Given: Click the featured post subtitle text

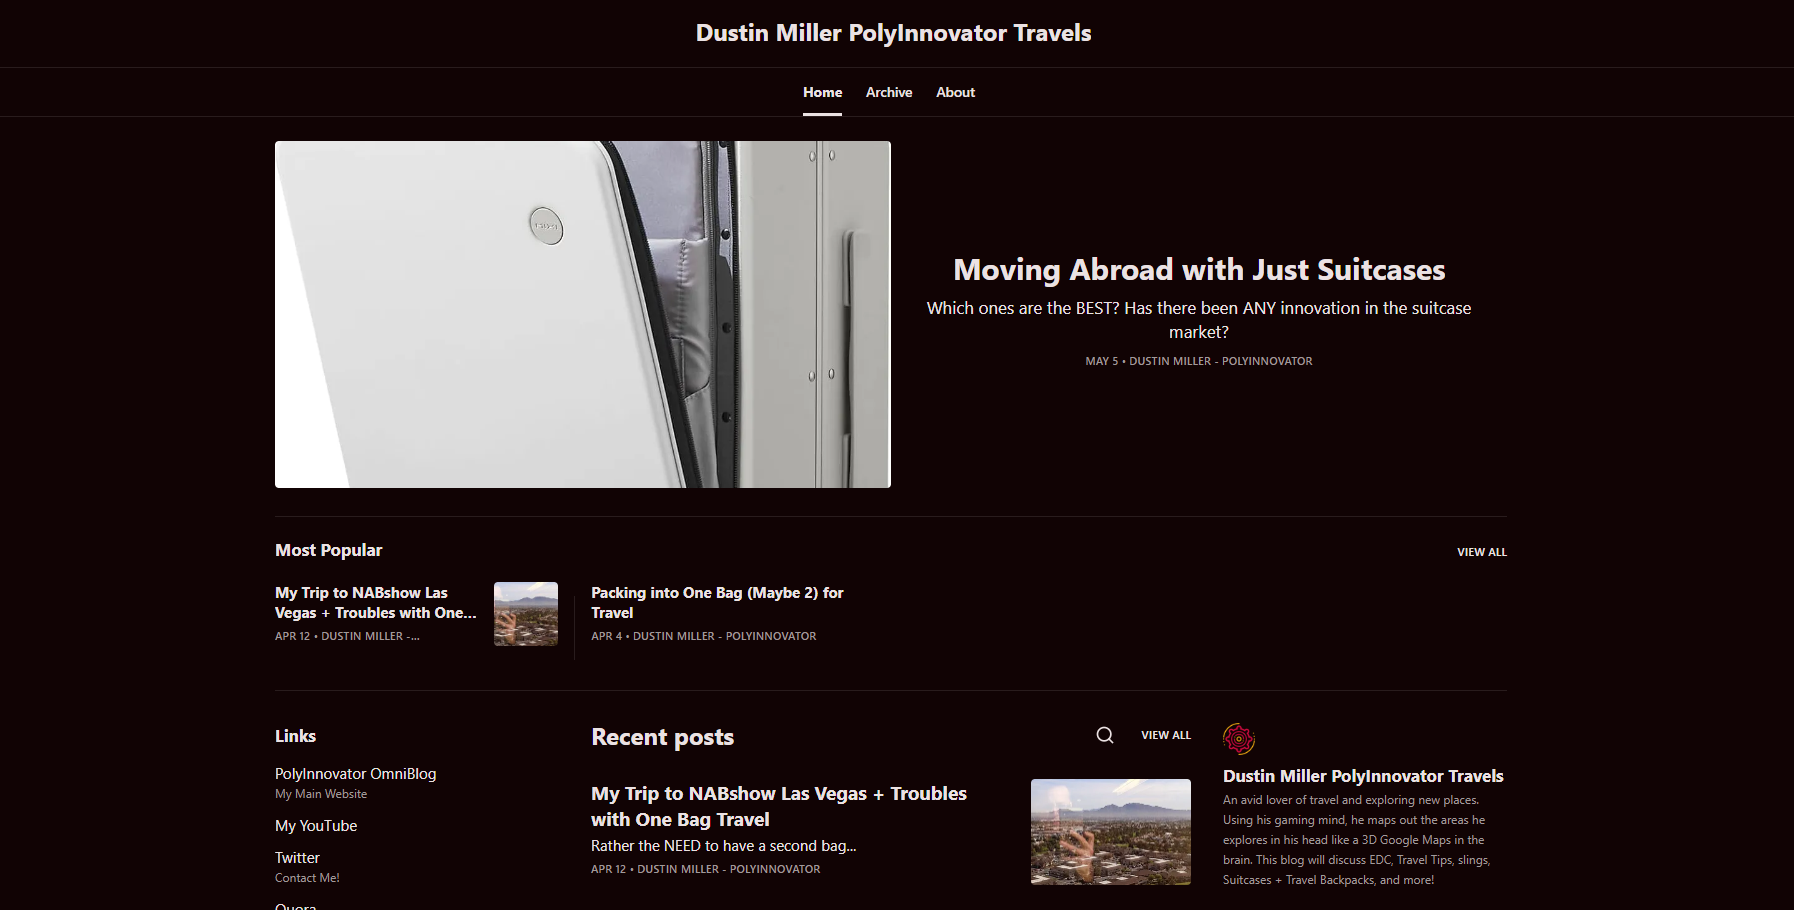Looking at the screenshot, I should tap(1199, 320).
